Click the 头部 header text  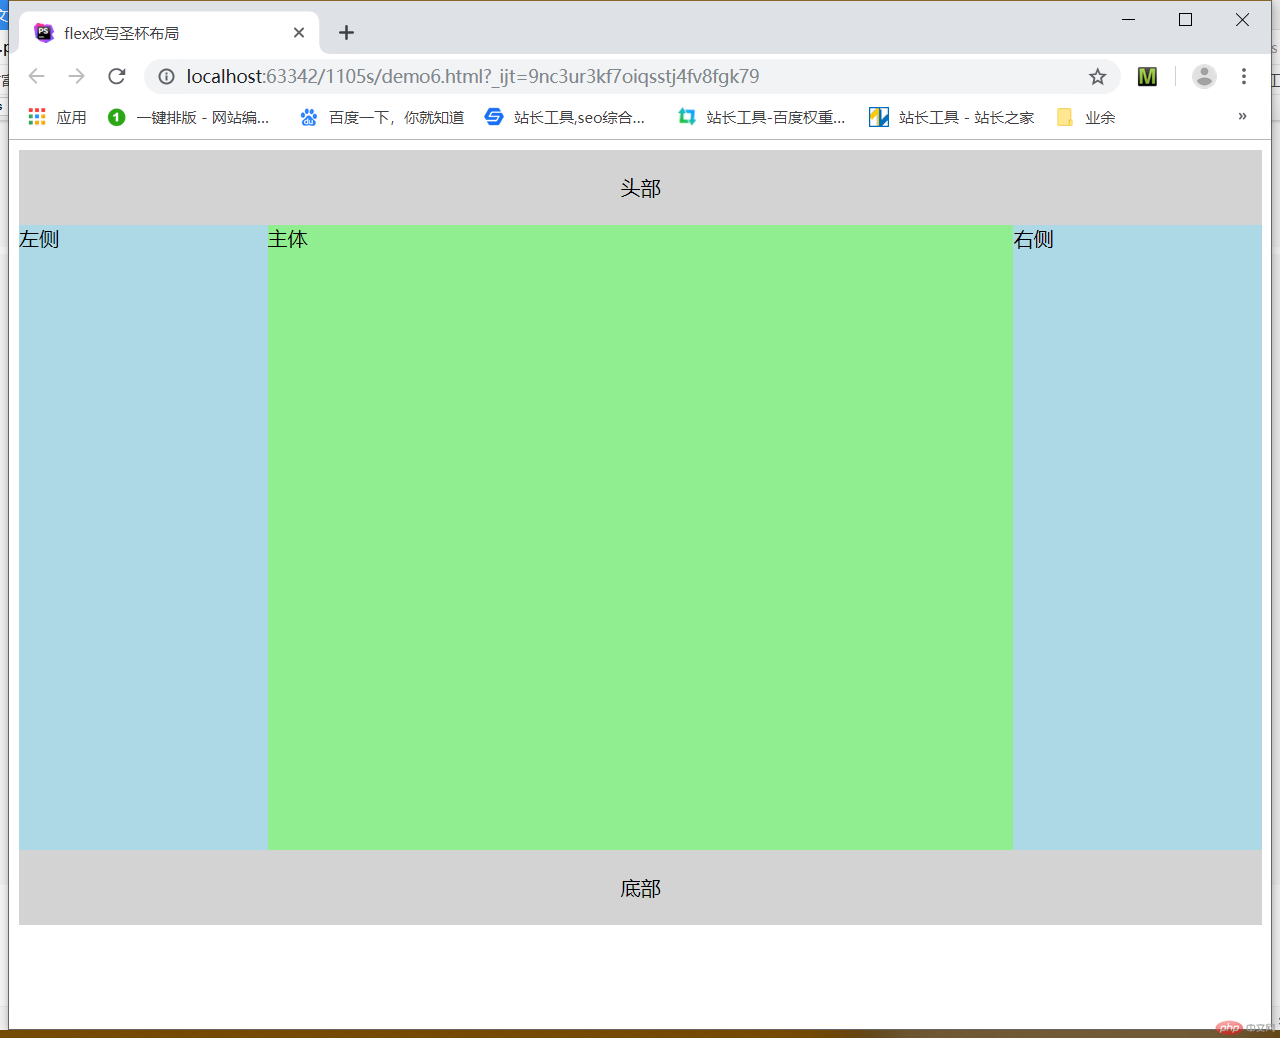pyautogui.click(x=640, y=189)
